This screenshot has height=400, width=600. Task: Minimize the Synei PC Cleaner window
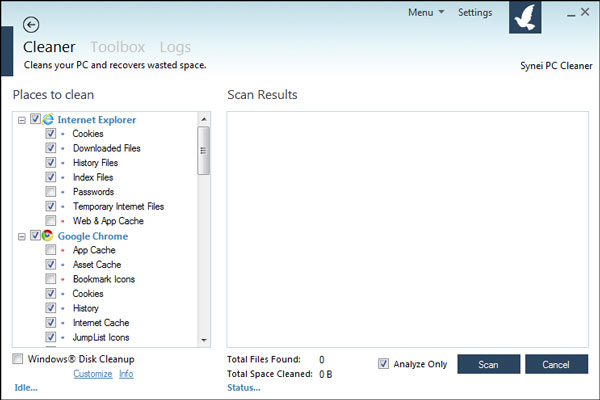tap(571, 14)
